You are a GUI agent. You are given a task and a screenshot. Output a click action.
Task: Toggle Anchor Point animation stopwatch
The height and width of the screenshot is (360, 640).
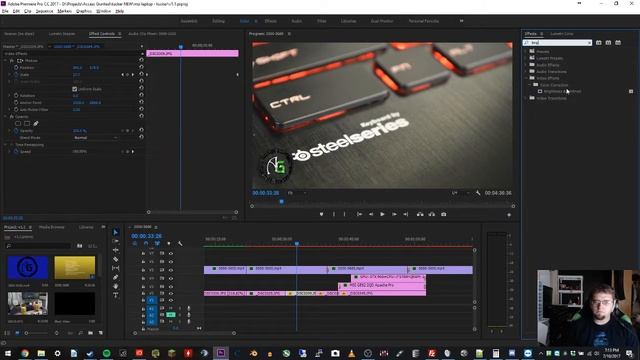16,102
